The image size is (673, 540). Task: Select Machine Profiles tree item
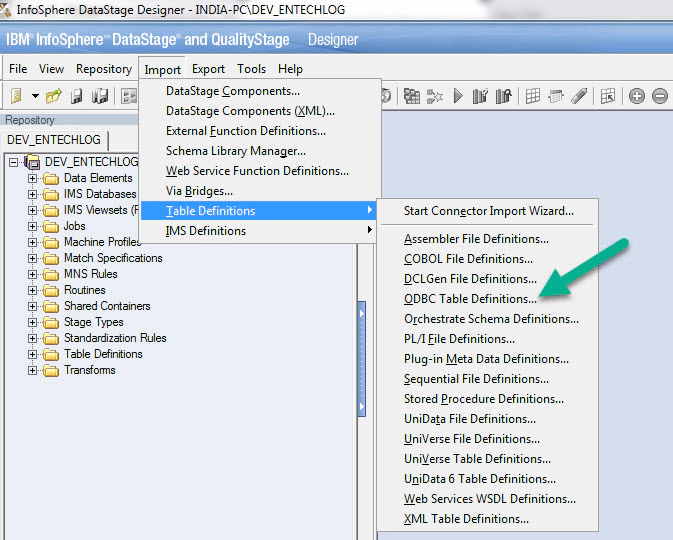(102, 242)
